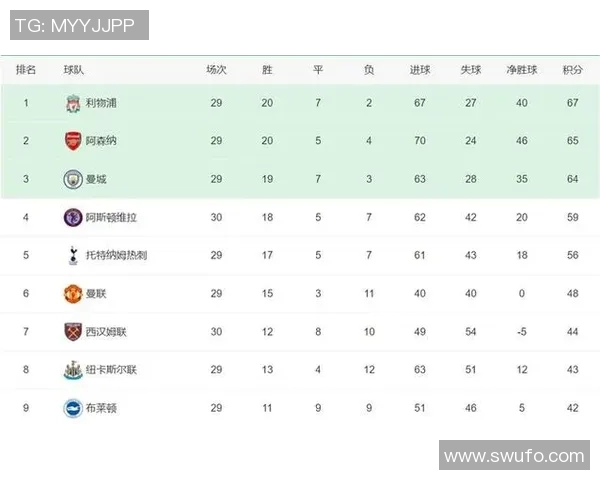
Task: Click the www.swufo.com watermark link
Action: pyautogui.click(x=513, y=456)
